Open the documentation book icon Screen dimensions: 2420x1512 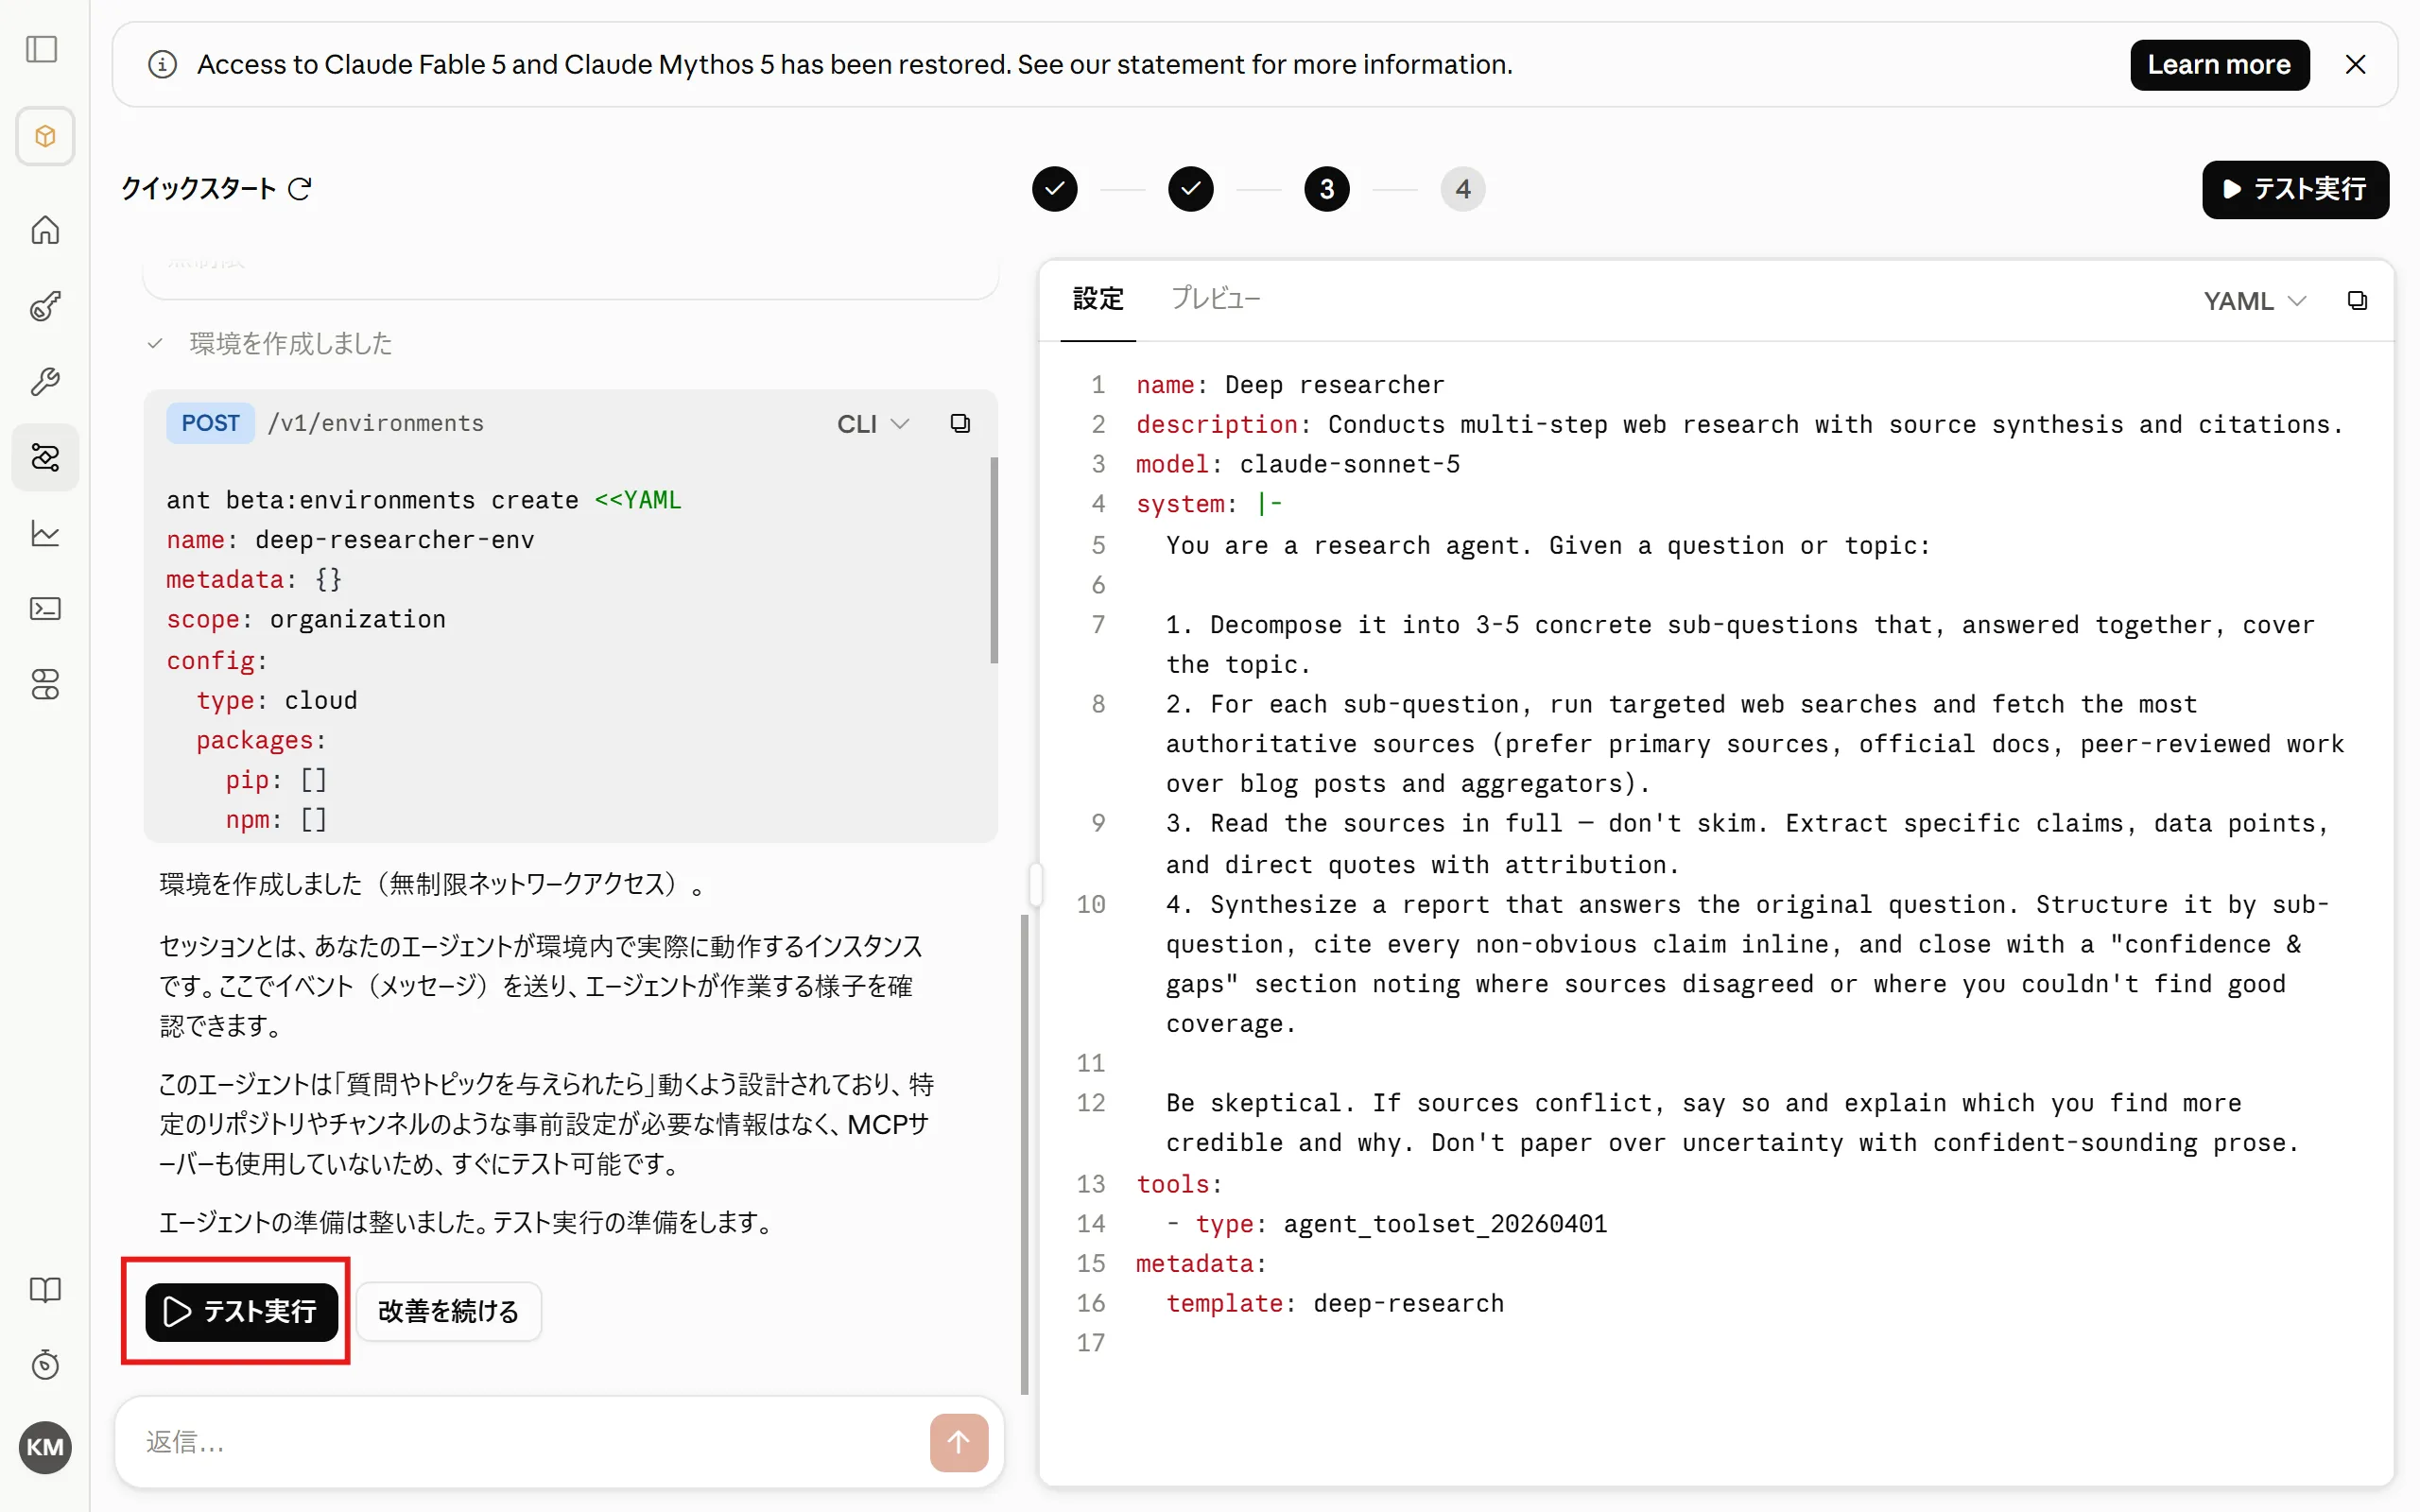point(45,1290)
